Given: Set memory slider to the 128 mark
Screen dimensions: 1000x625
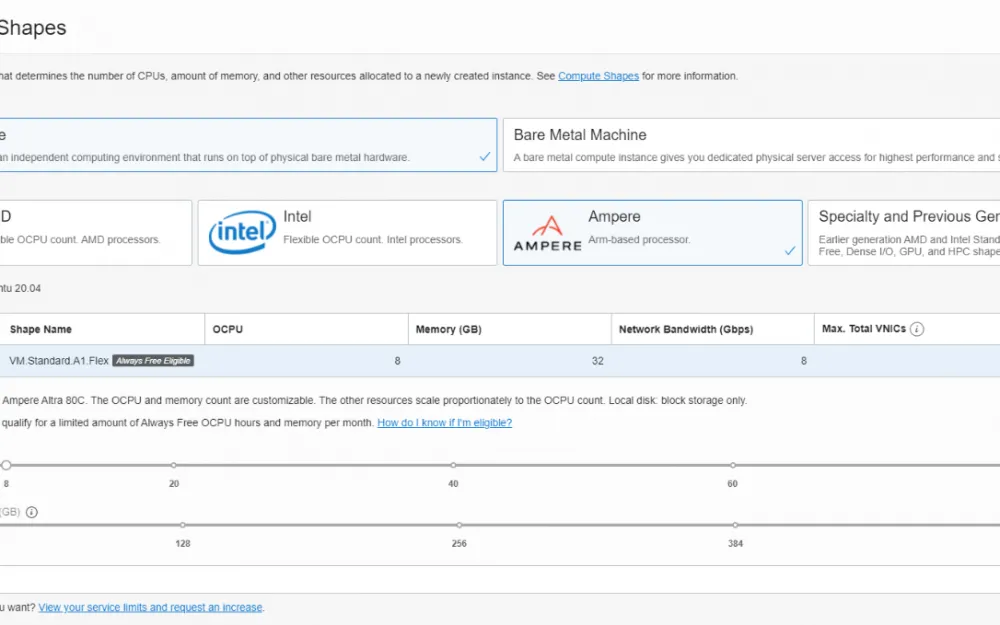Looking at the screenshot, I should 182,525.
